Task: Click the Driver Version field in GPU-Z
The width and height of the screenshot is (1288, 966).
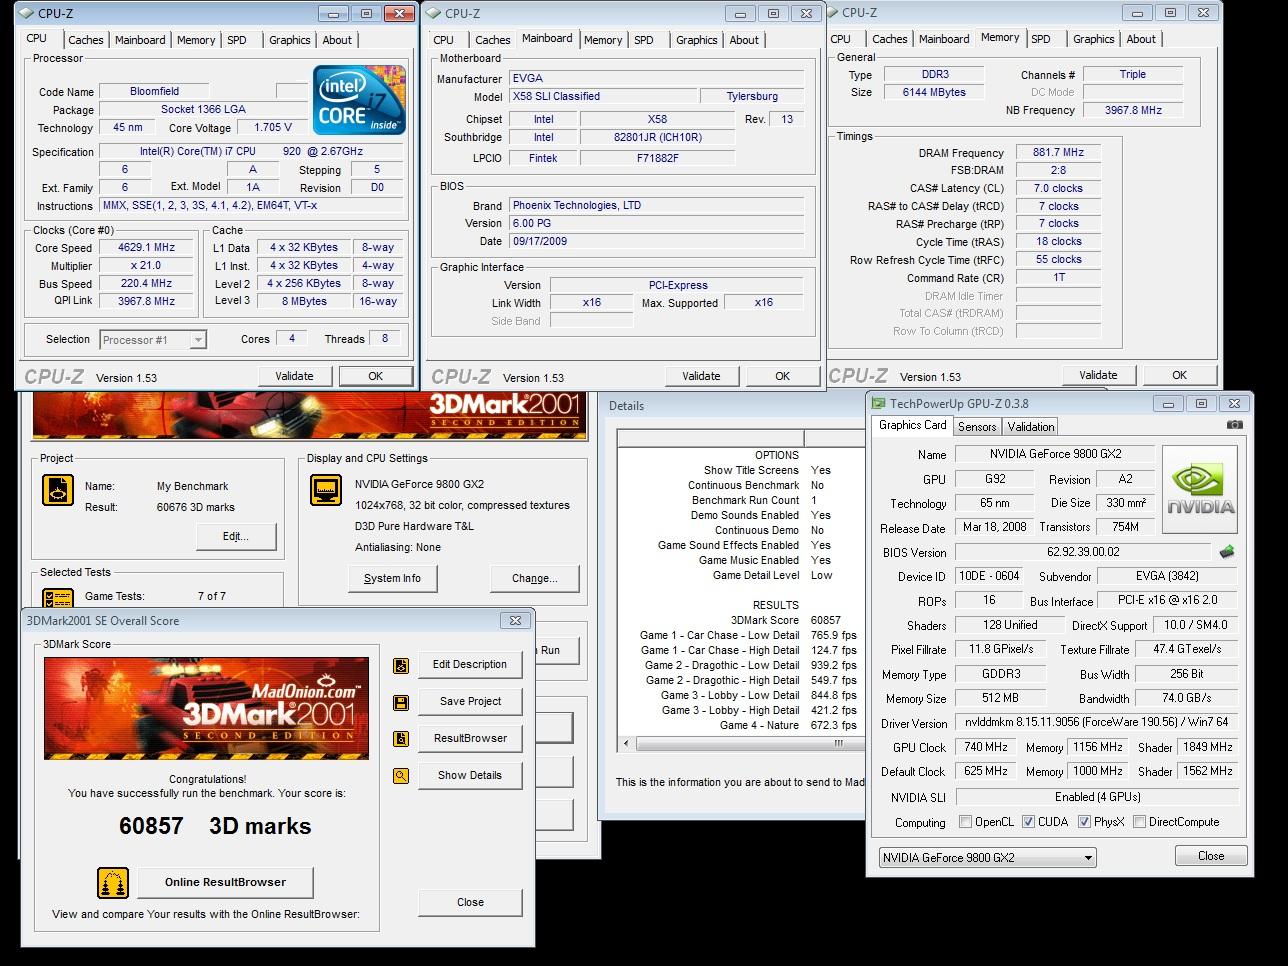Action: 1097,722
